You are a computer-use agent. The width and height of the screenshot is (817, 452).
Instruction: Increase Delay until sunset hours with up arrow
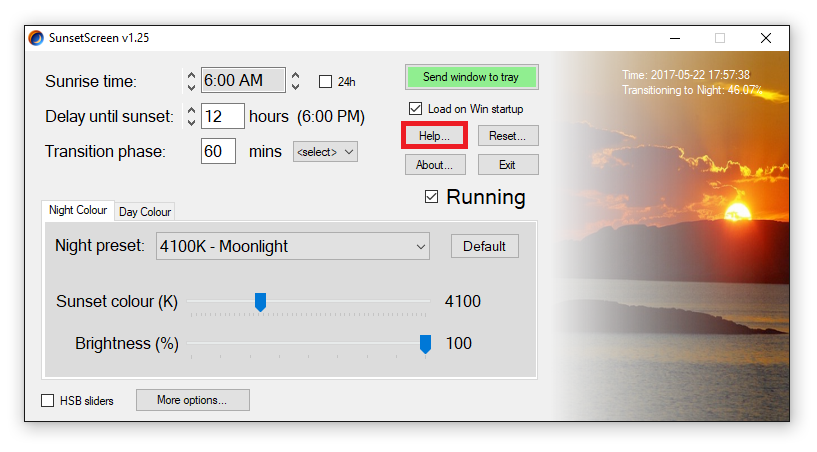coord(191,110)
